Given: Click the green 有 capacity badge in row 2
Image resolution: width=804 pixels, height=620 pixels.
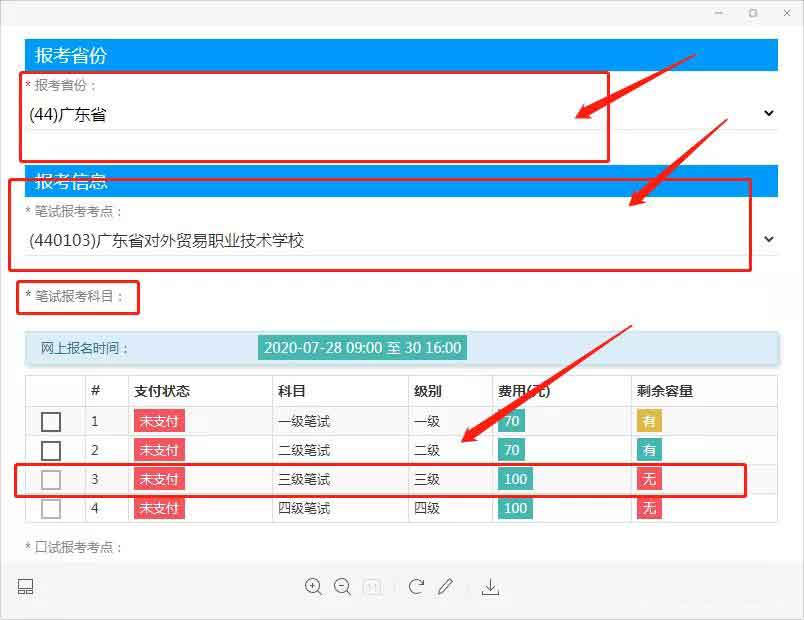Looking at the screenshot, I should pos(649,451).
